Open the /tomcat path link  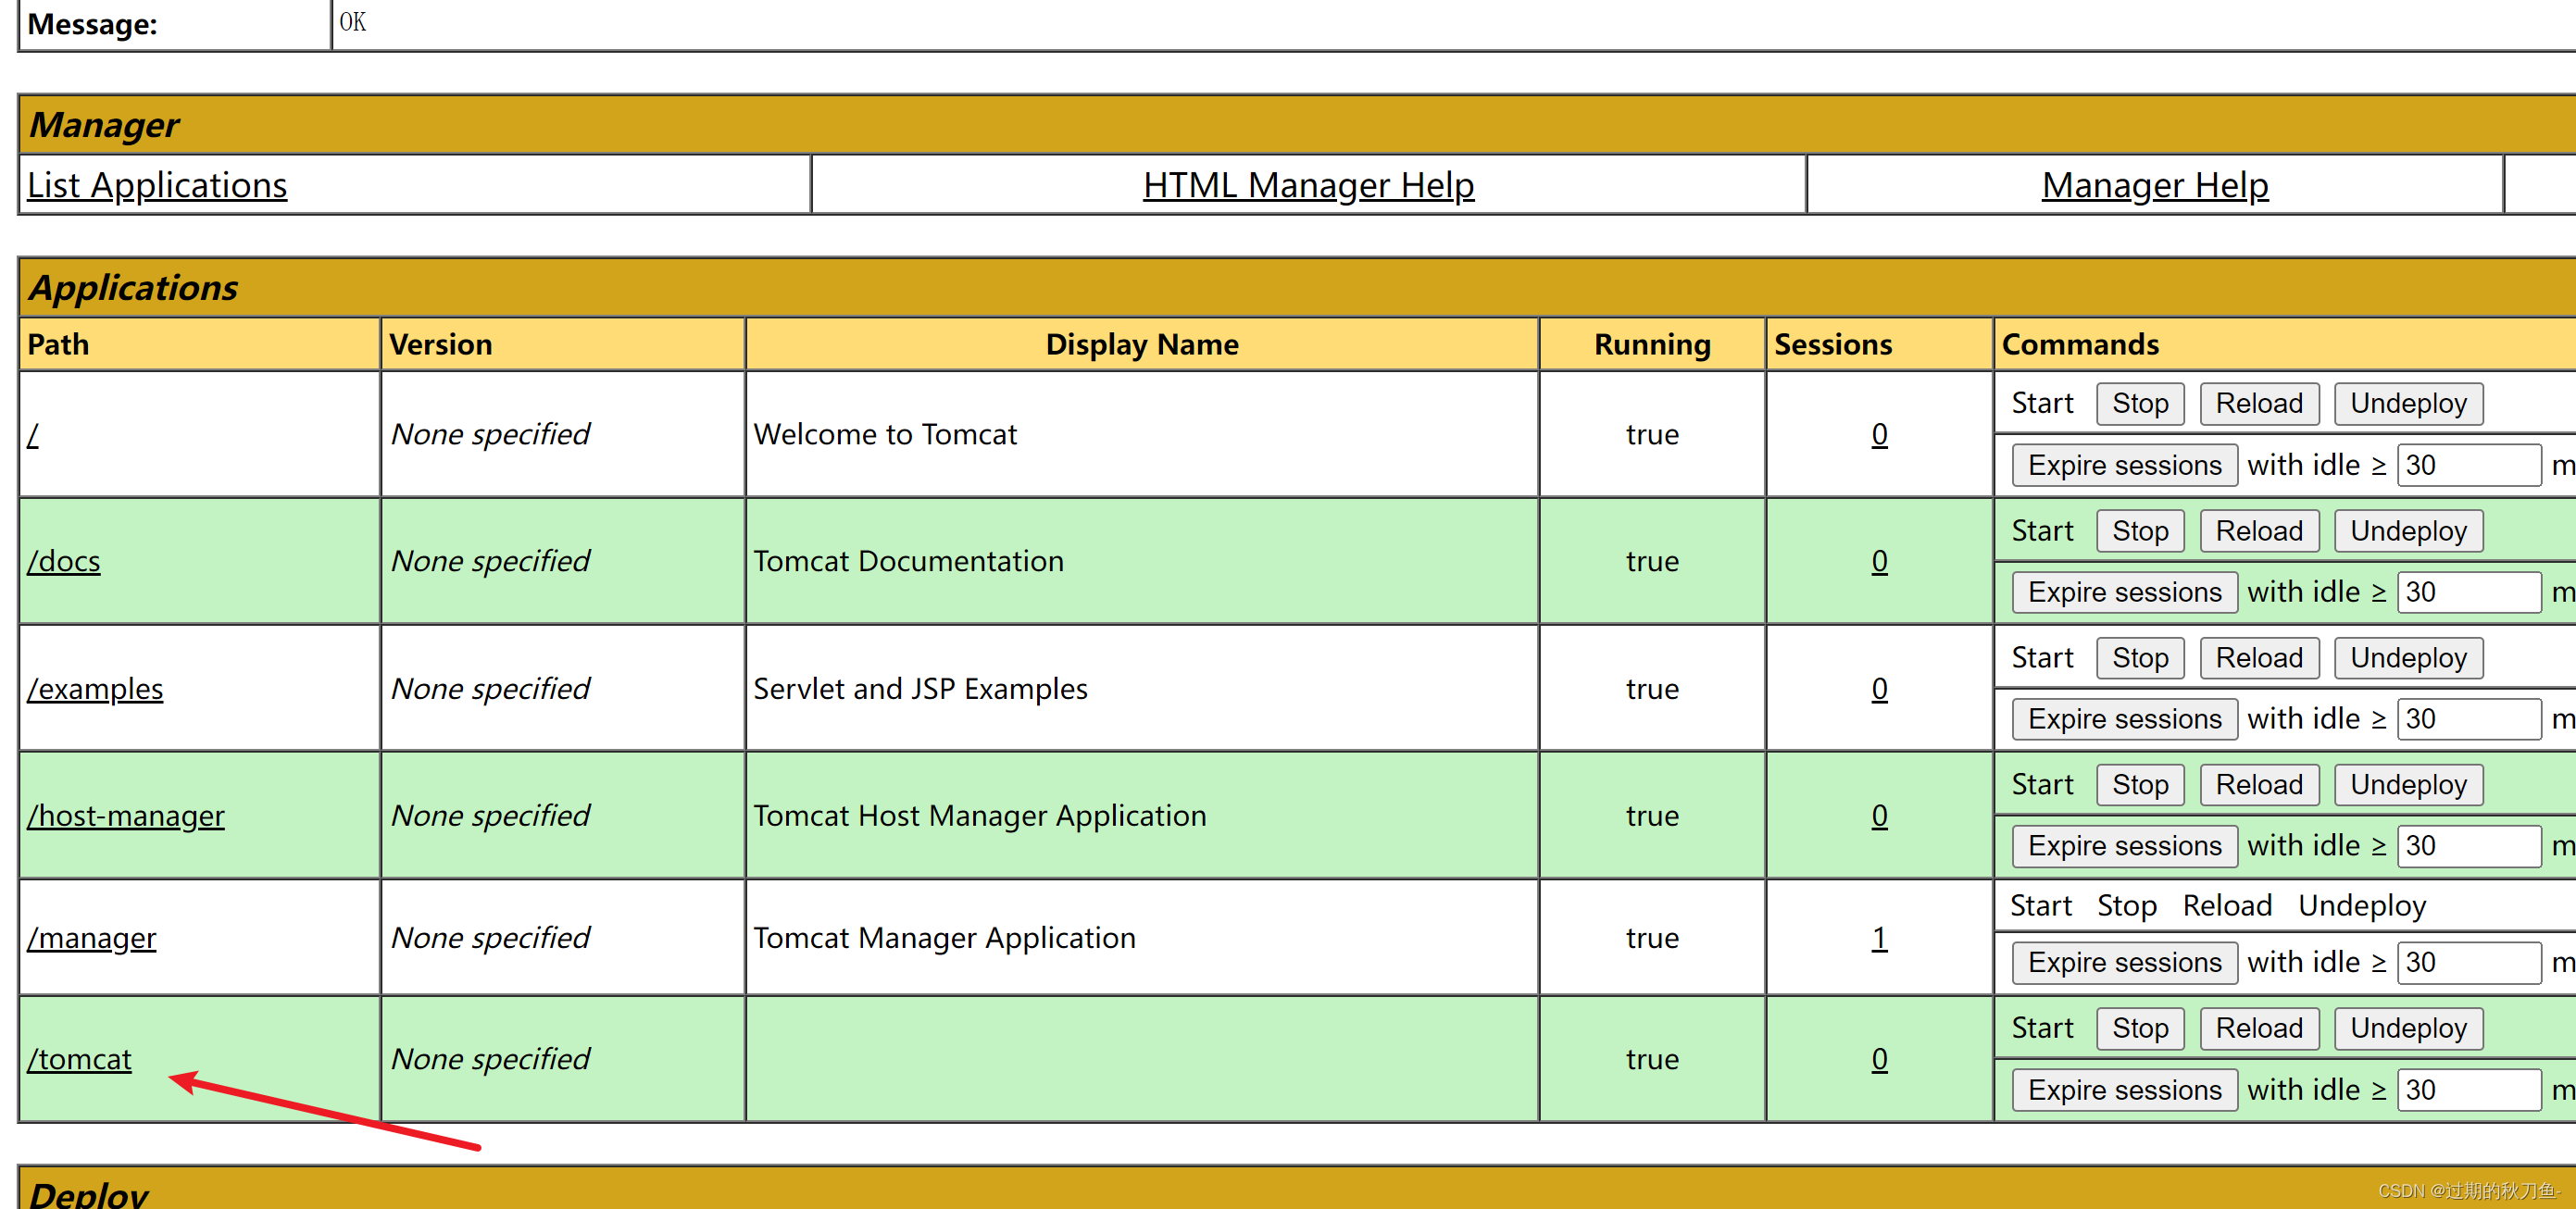[79, 1059]
